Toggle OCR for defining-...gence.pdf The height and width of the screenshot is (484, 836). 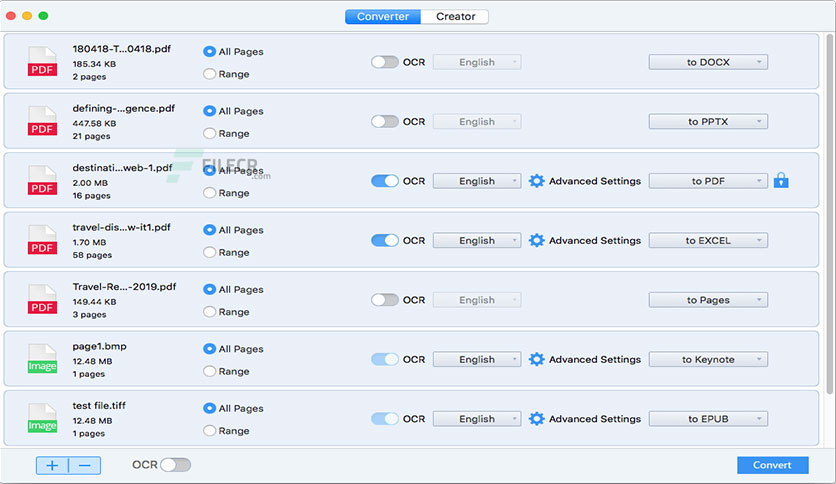(385, 122)
